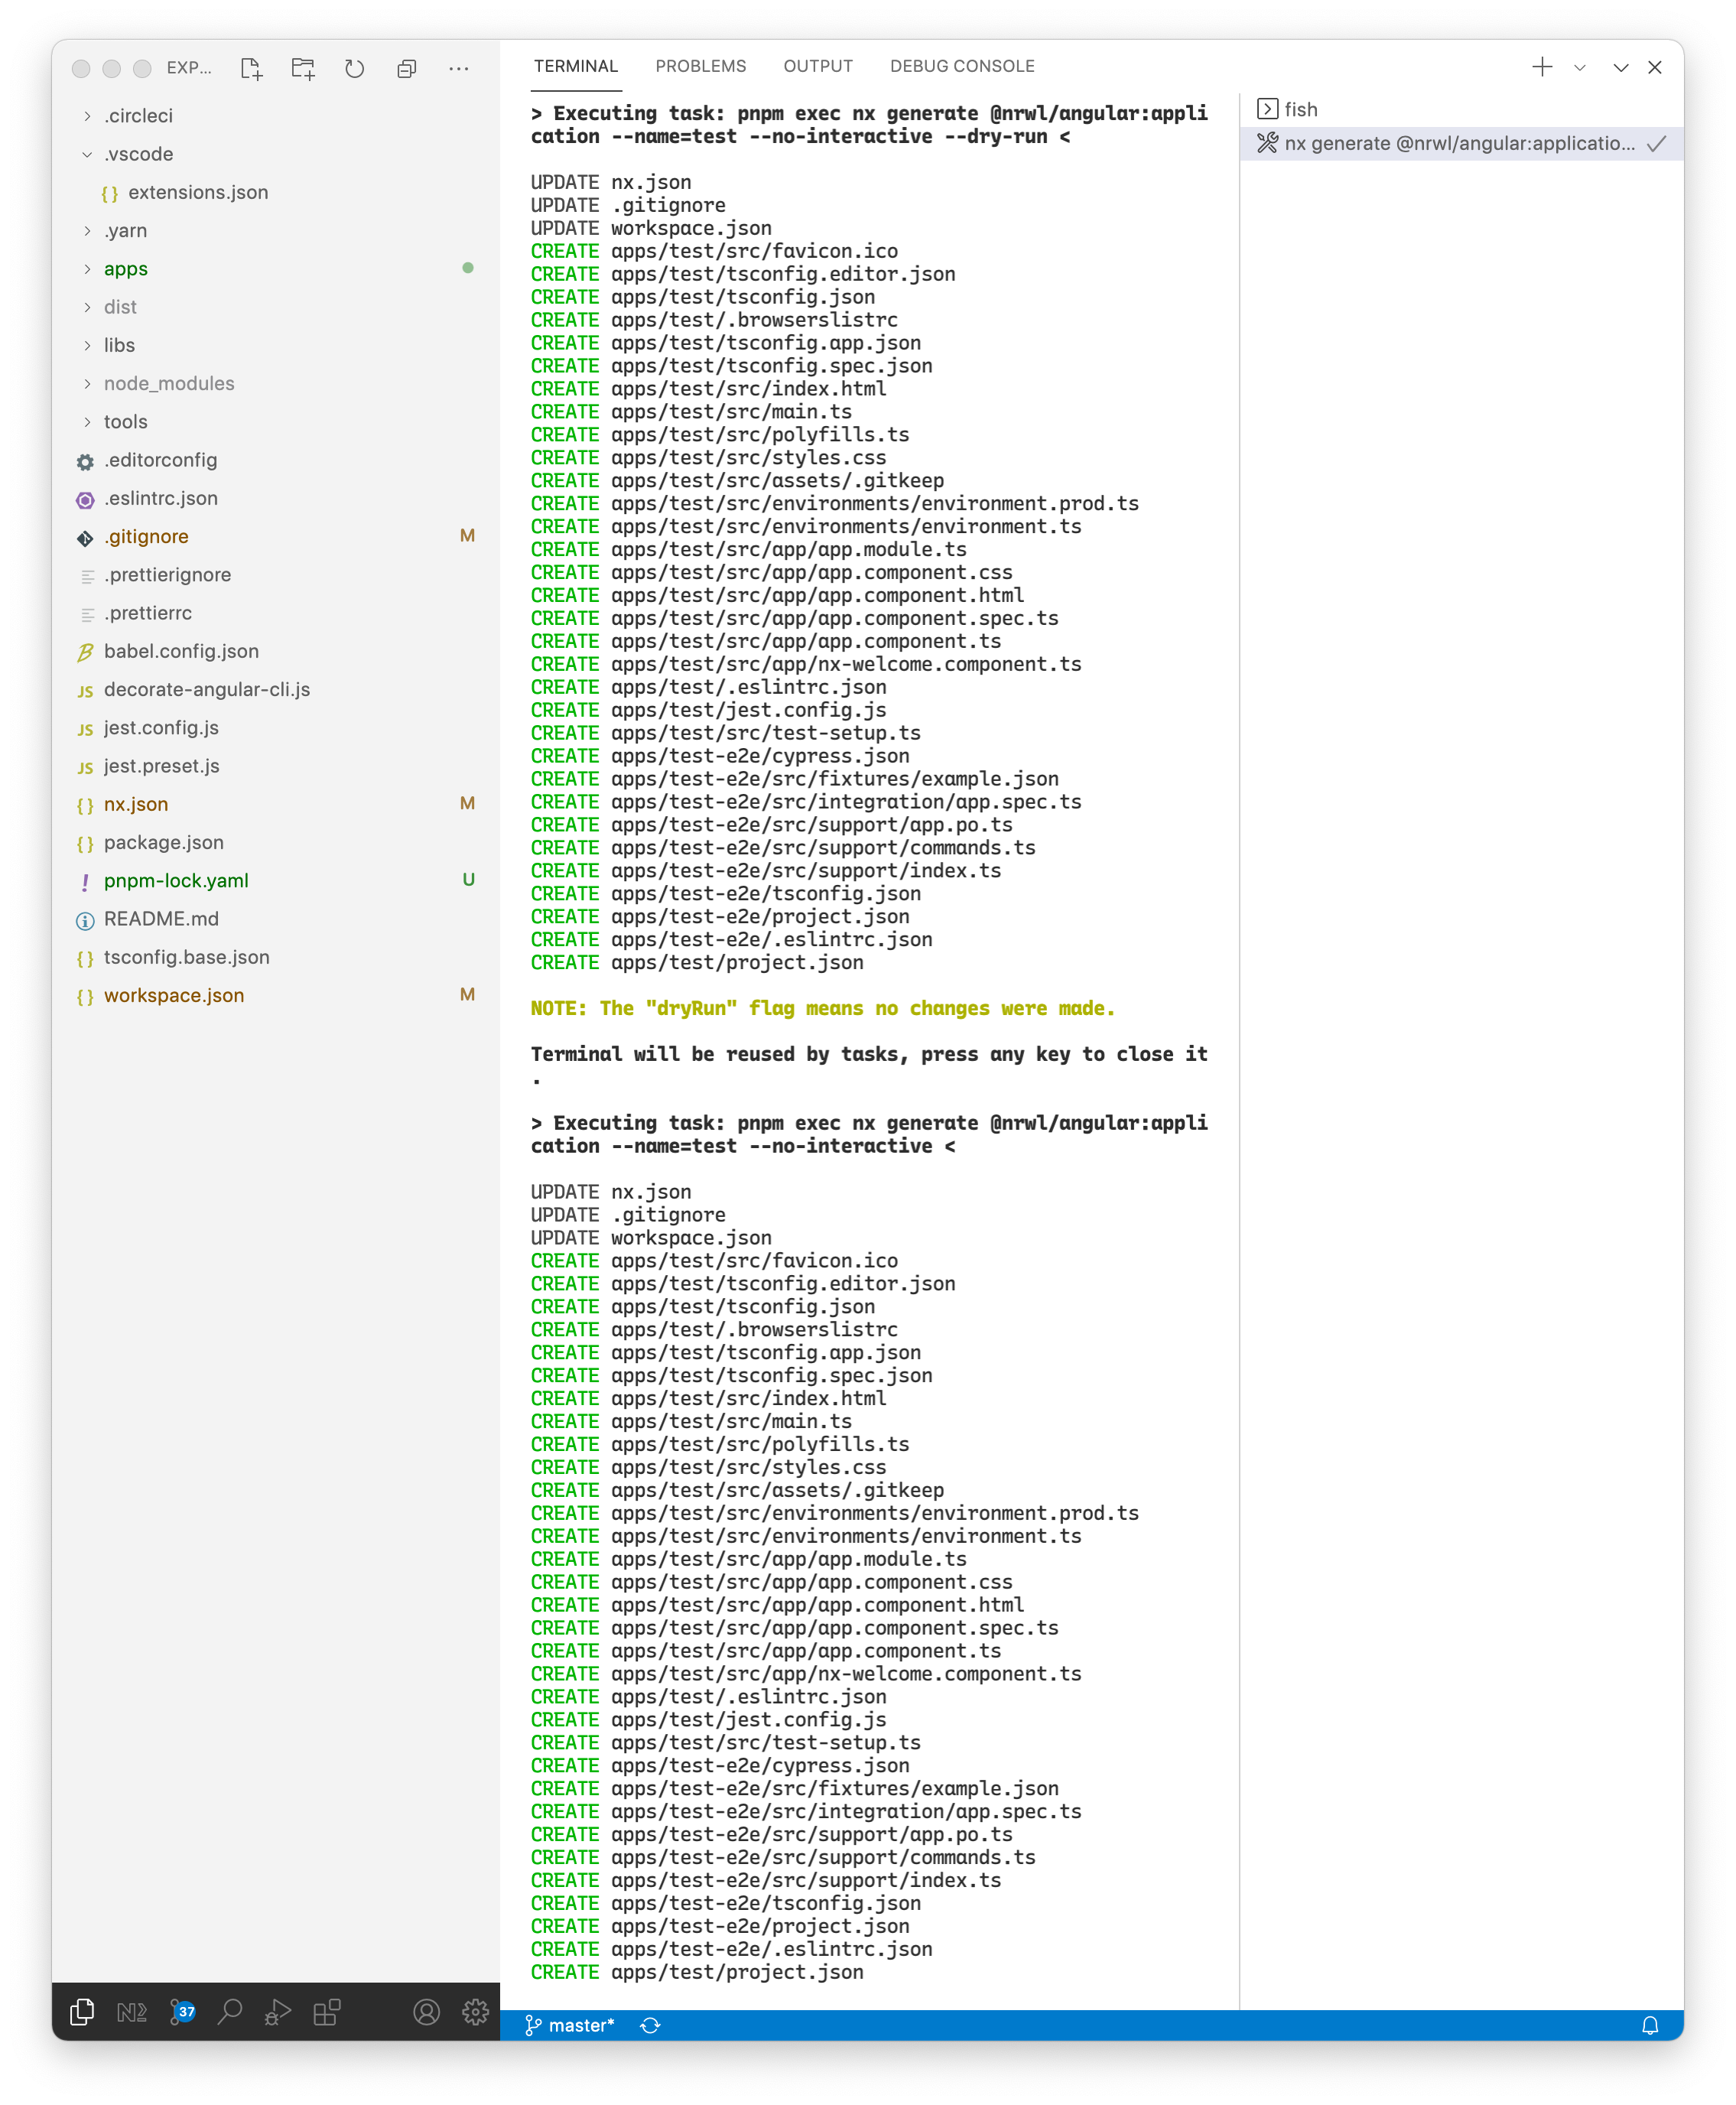
Task: Create a new terminal with the plus button
Action: (1542, 68)
